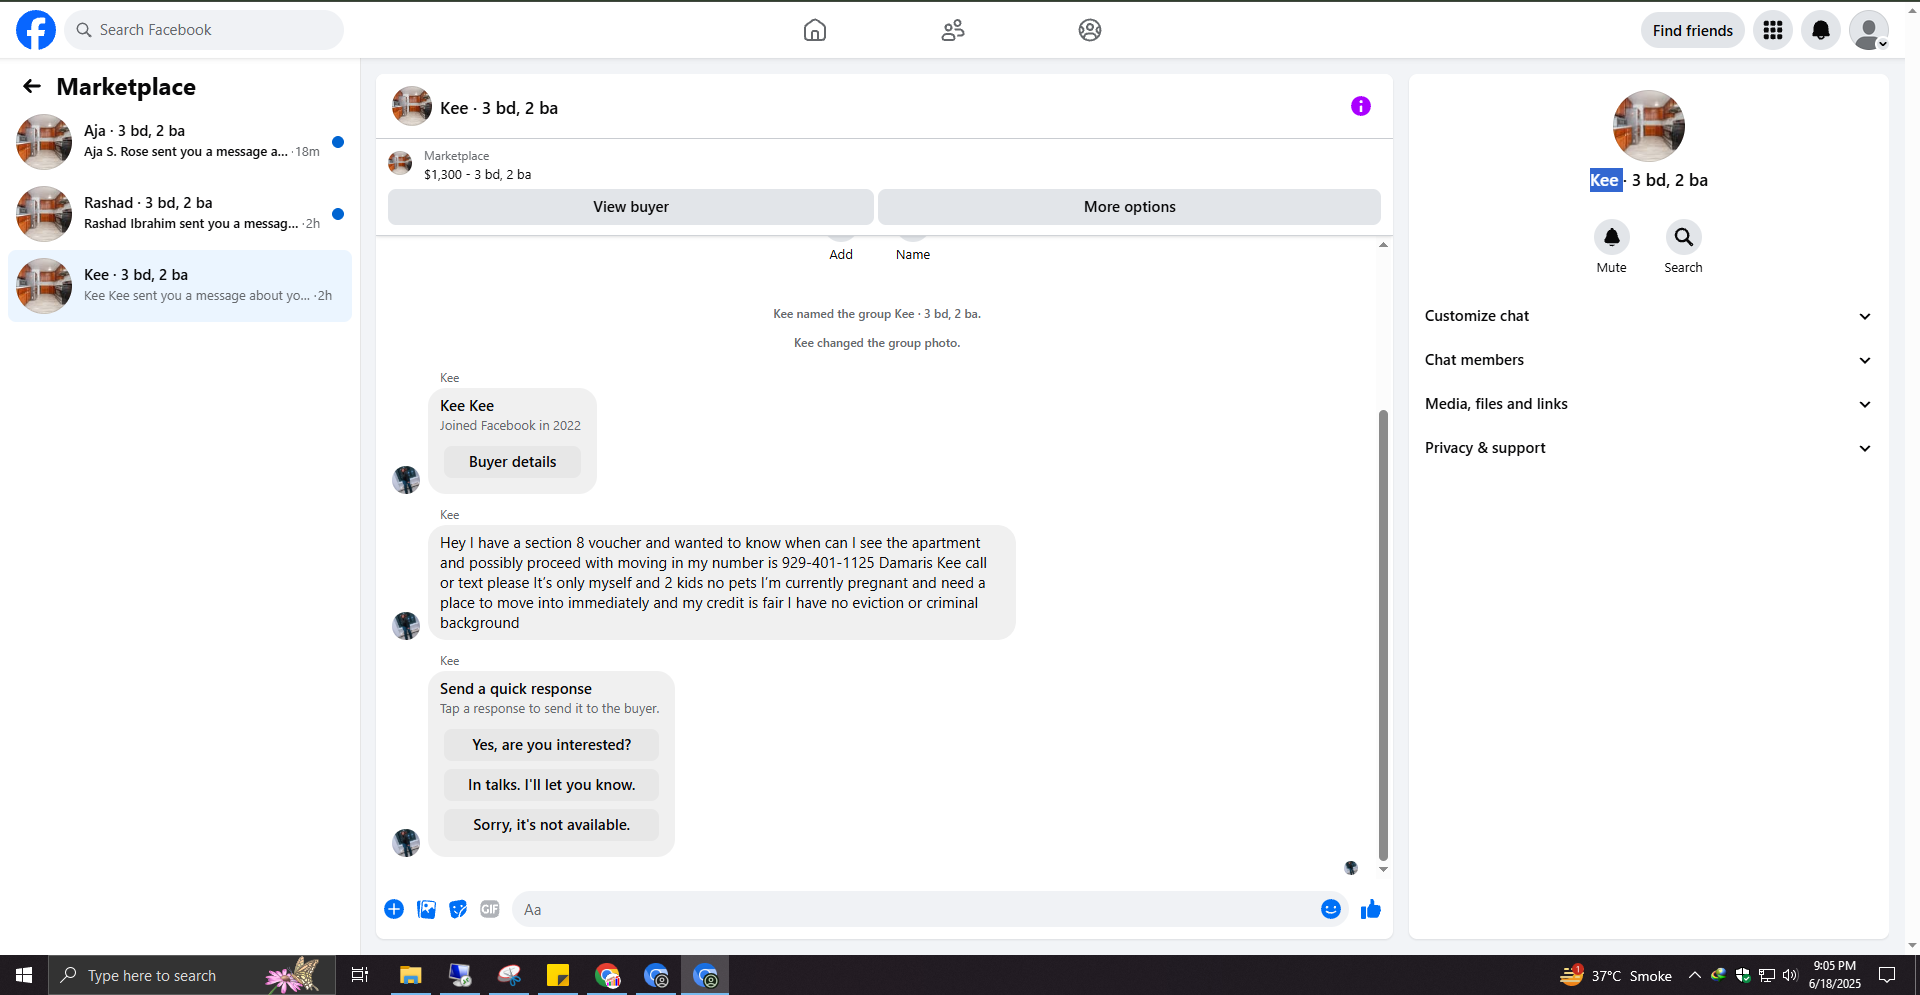The width and height of the screenshot is (1920, 995).
Task: Open File Explorer from the taskbar
Action: click(411, 975)
